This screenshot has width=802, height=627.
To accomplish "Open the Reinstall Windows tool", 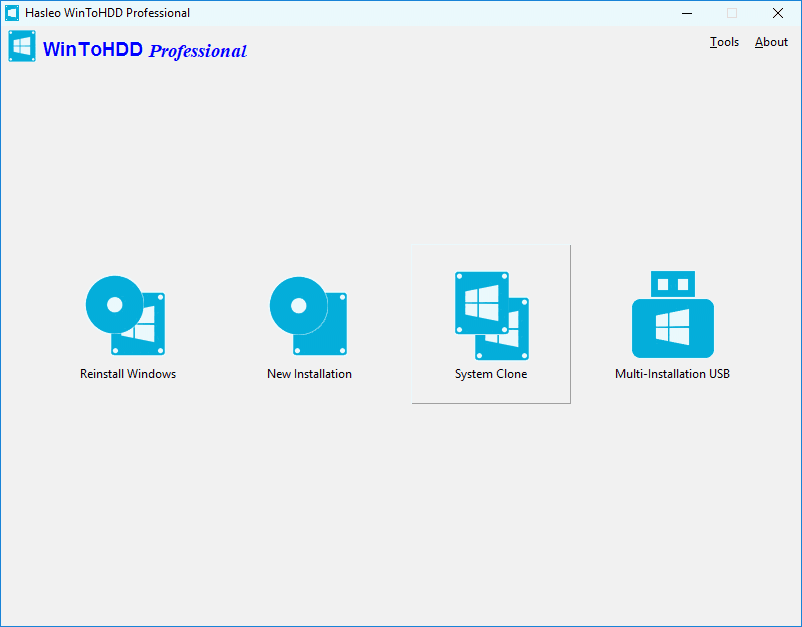I will point(127,315).
